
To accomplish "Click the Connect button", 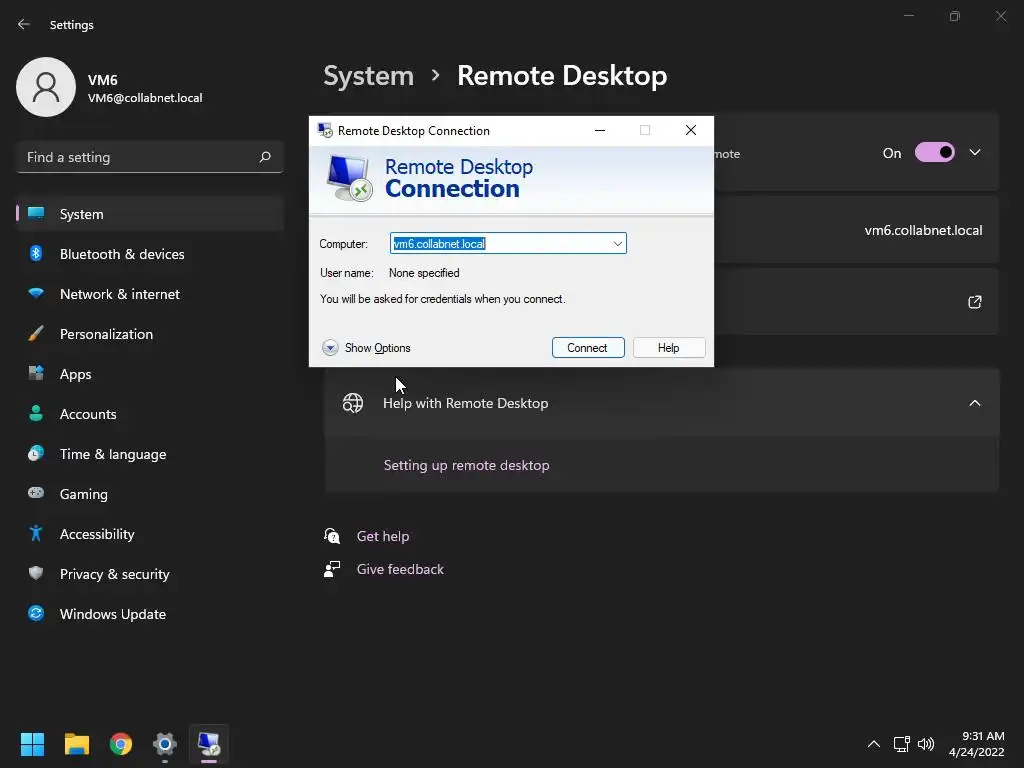I will tap(588, 347).
